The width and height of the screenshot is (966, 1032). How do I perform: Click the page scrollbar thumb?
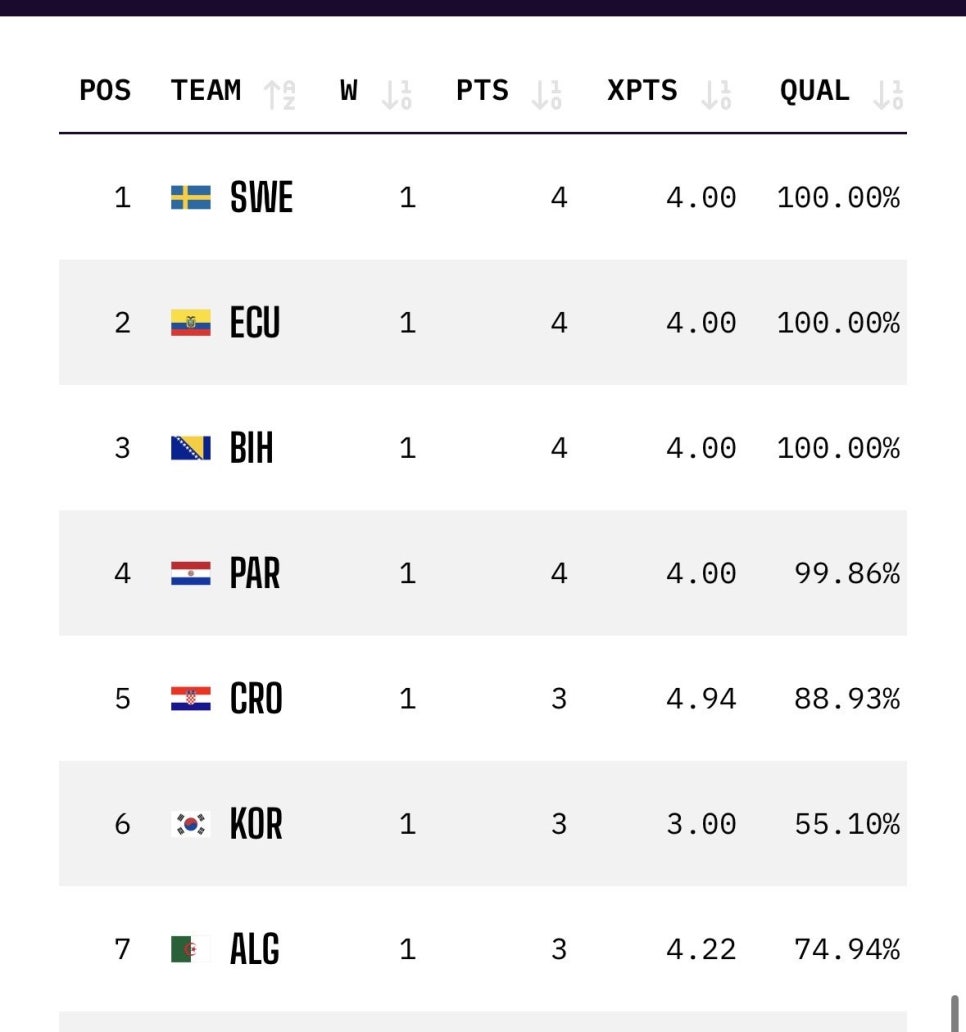click(954, 1014)
